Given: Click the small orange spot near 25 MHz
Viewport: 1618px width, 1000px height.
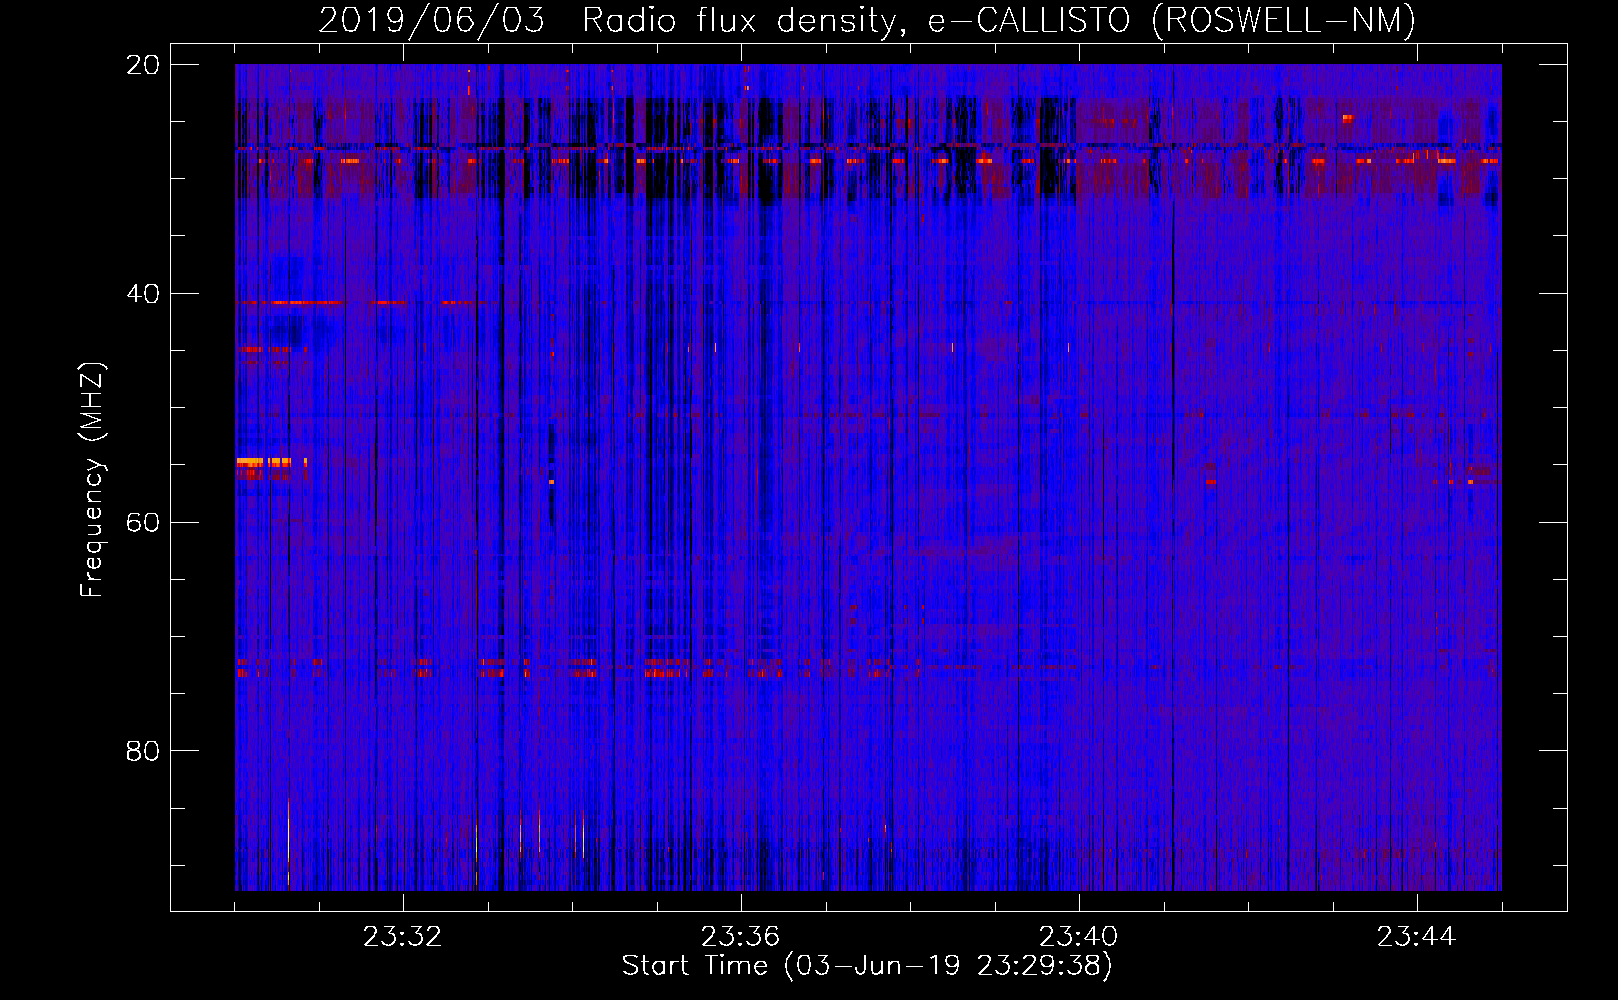Looking at the screenshot, I should pos(1347,118).
